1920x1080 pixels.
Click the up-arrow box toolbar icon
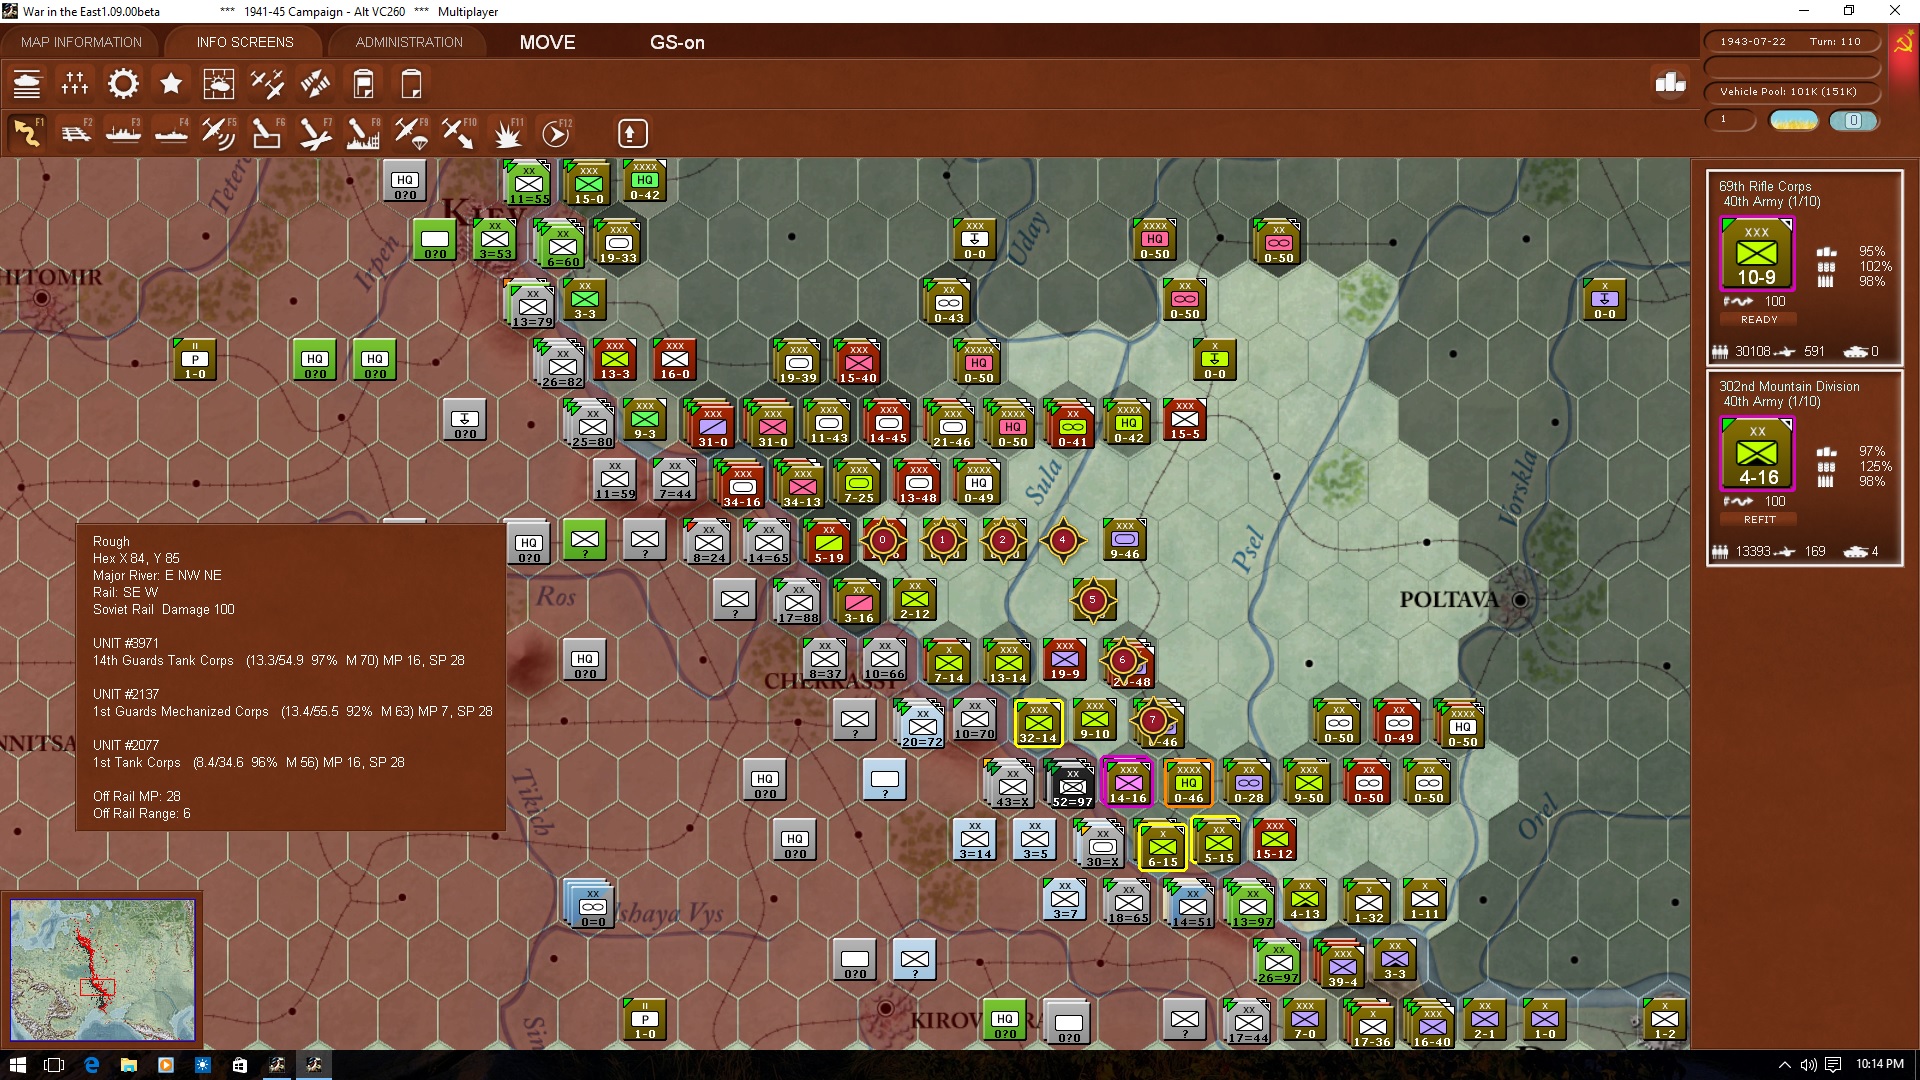tap(632, 133)
